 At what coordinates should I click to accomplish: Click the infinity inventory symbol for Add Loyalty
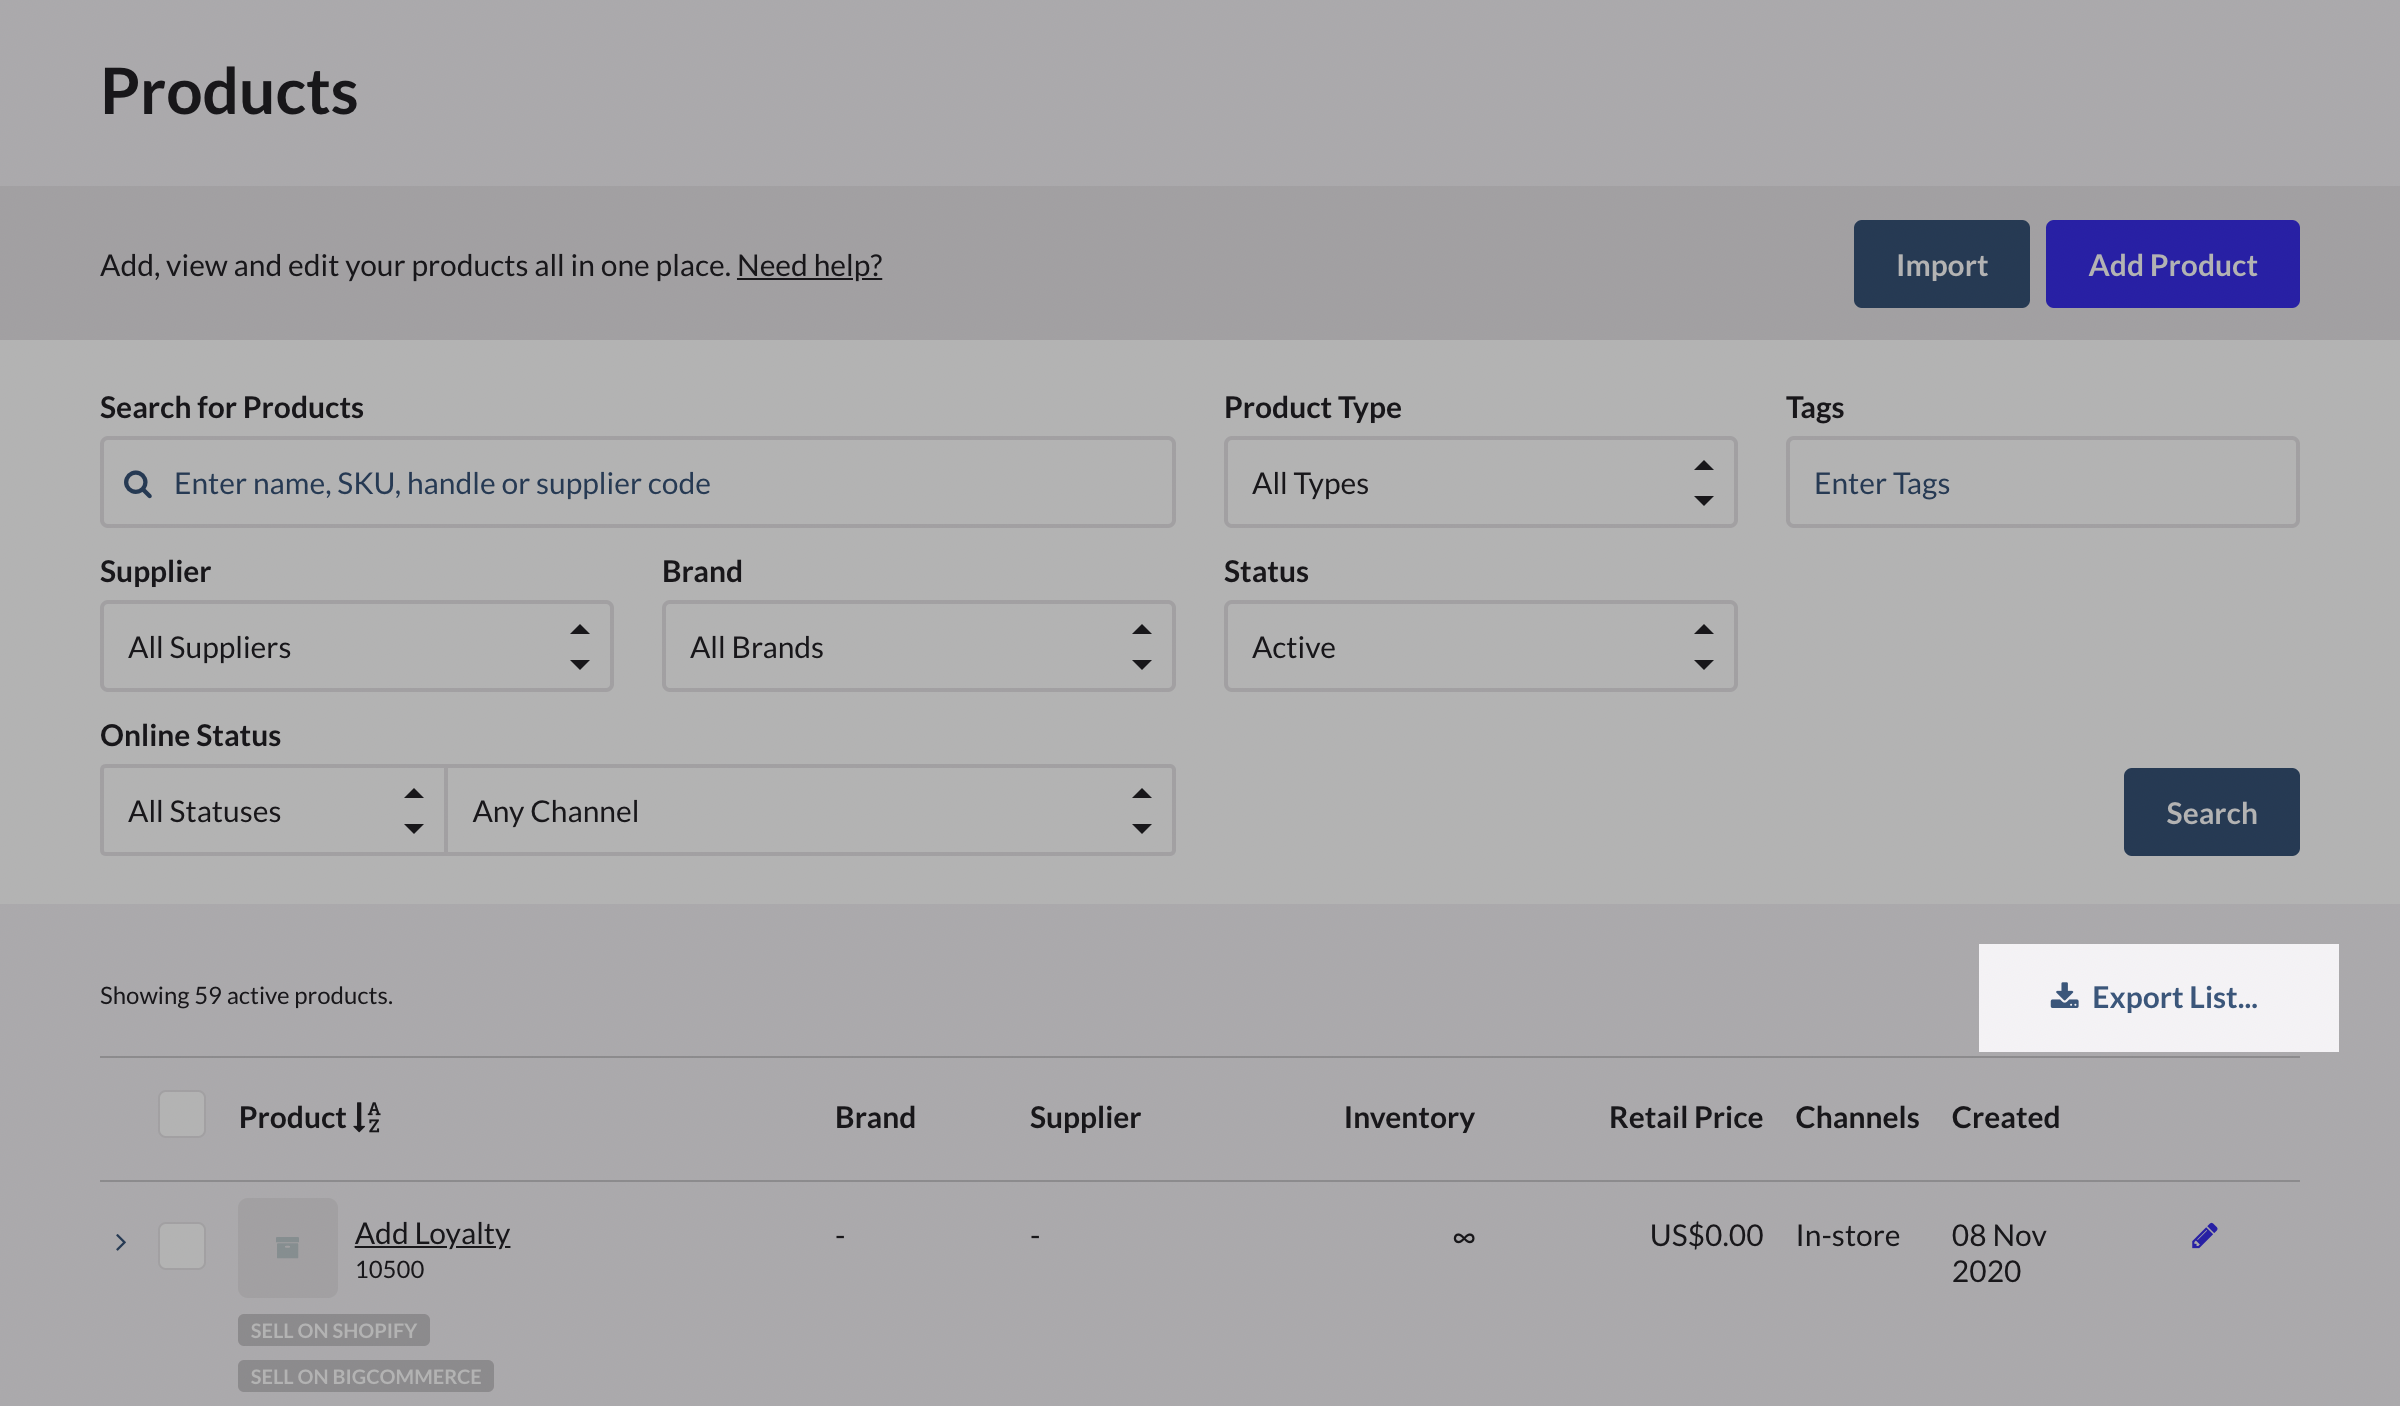(1462, 1236)
